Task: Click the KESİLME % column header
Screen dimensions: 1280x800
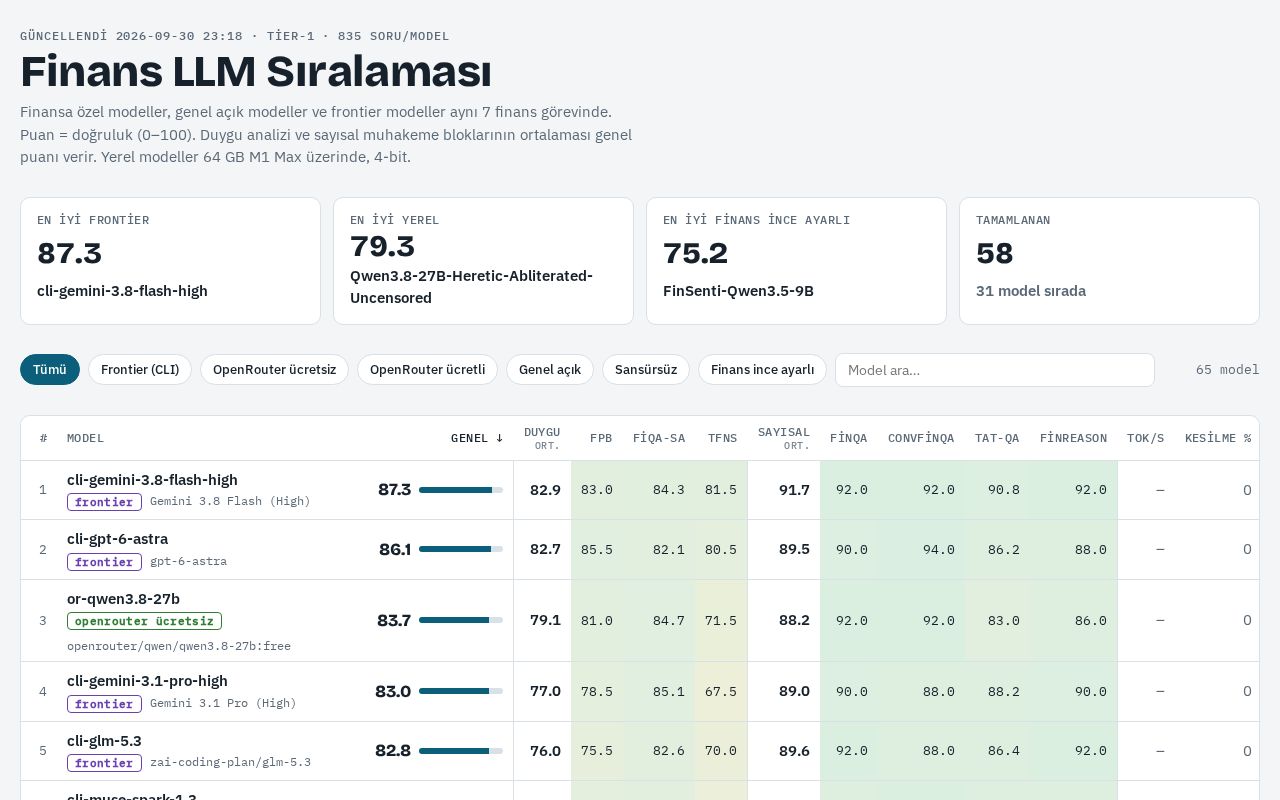Action: [1218, 438]
